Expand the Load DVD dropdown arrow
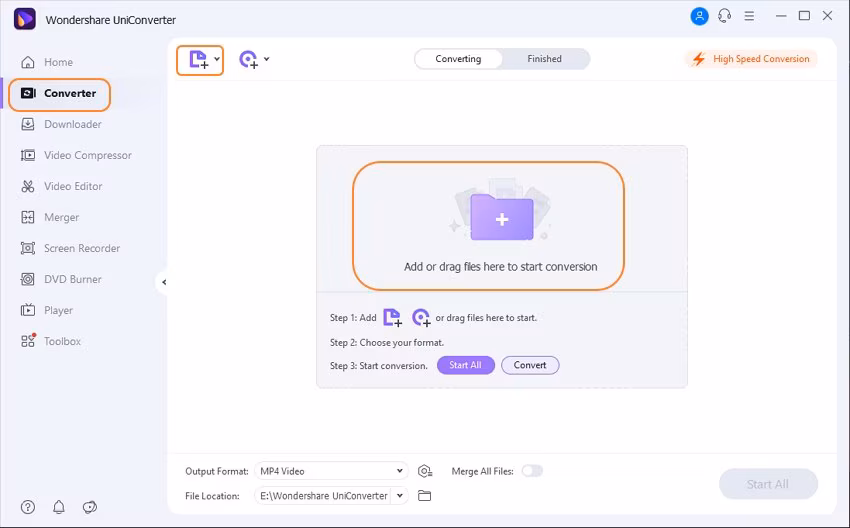Screen dimensions: 850x528 click(x=267, y=59)
